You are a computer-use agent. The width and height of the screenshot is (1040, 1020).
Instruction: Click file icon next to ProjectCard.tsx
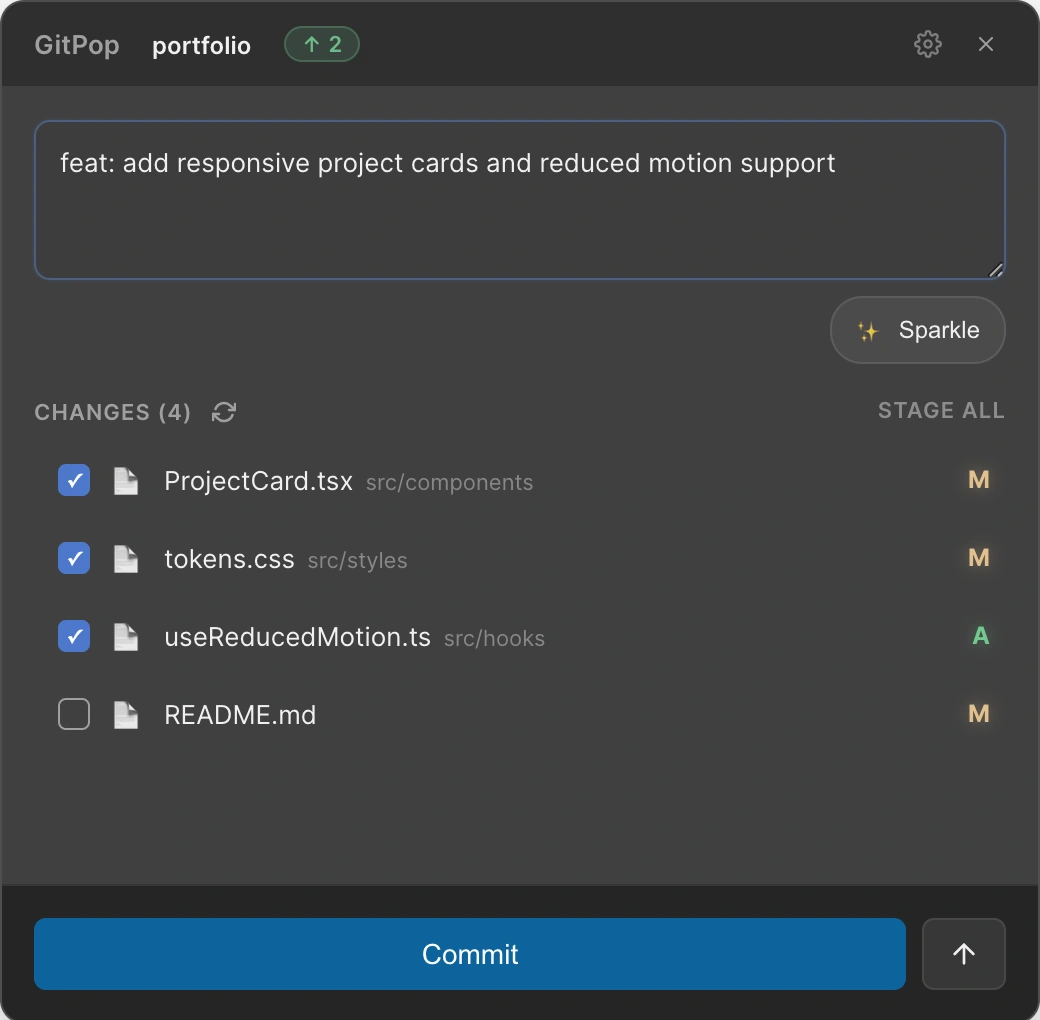point(125,481)
